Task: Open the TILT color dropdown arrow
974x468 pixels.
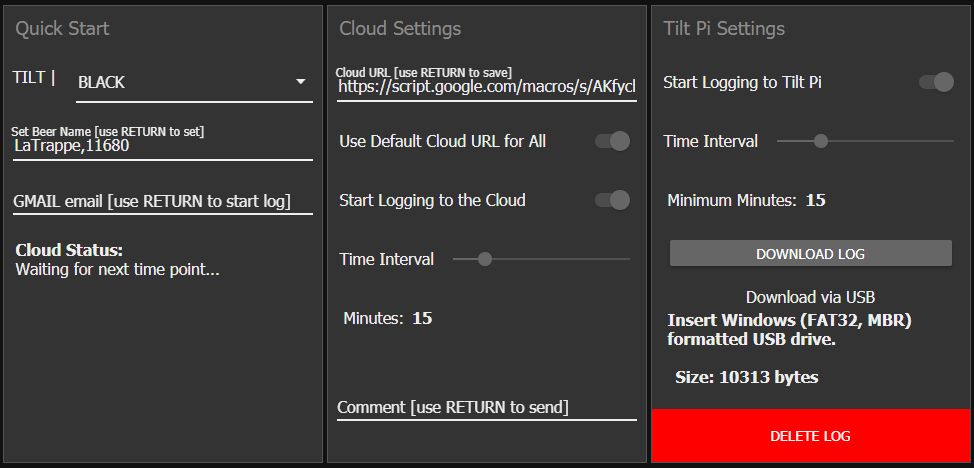Action: (x=300, y=82)
